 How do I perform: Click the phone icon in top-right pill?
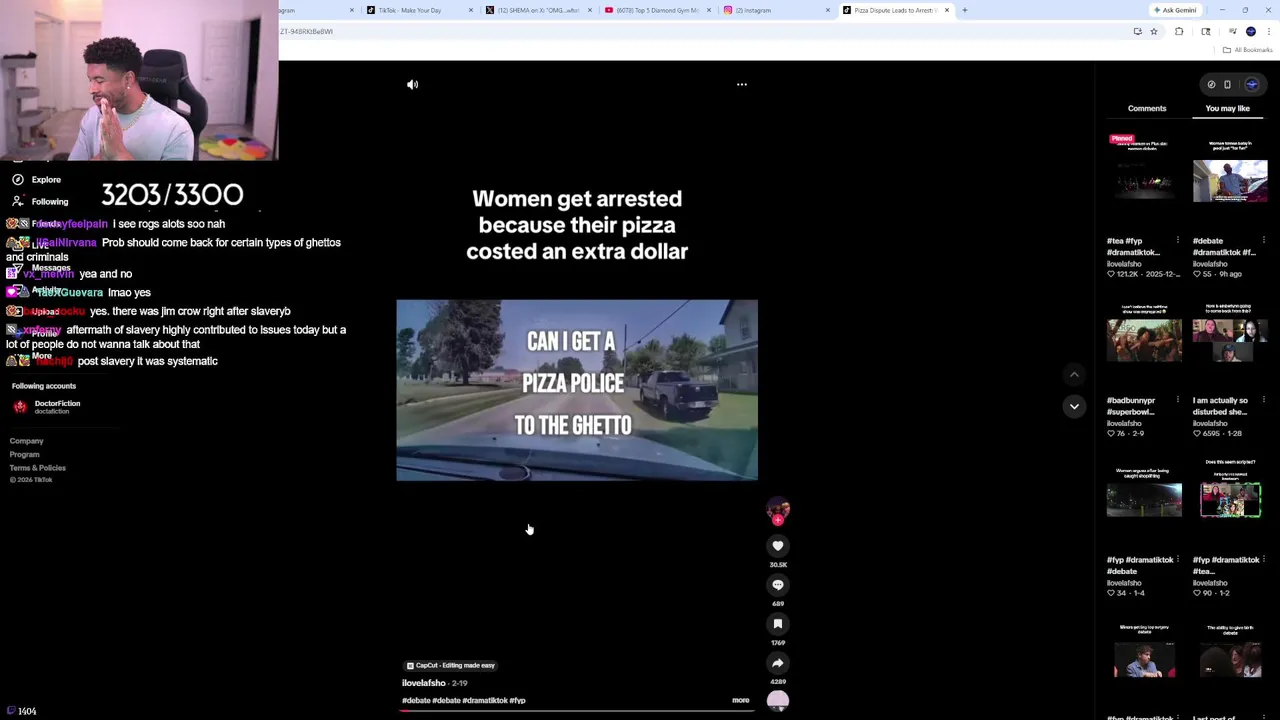tap(1228, 85)
